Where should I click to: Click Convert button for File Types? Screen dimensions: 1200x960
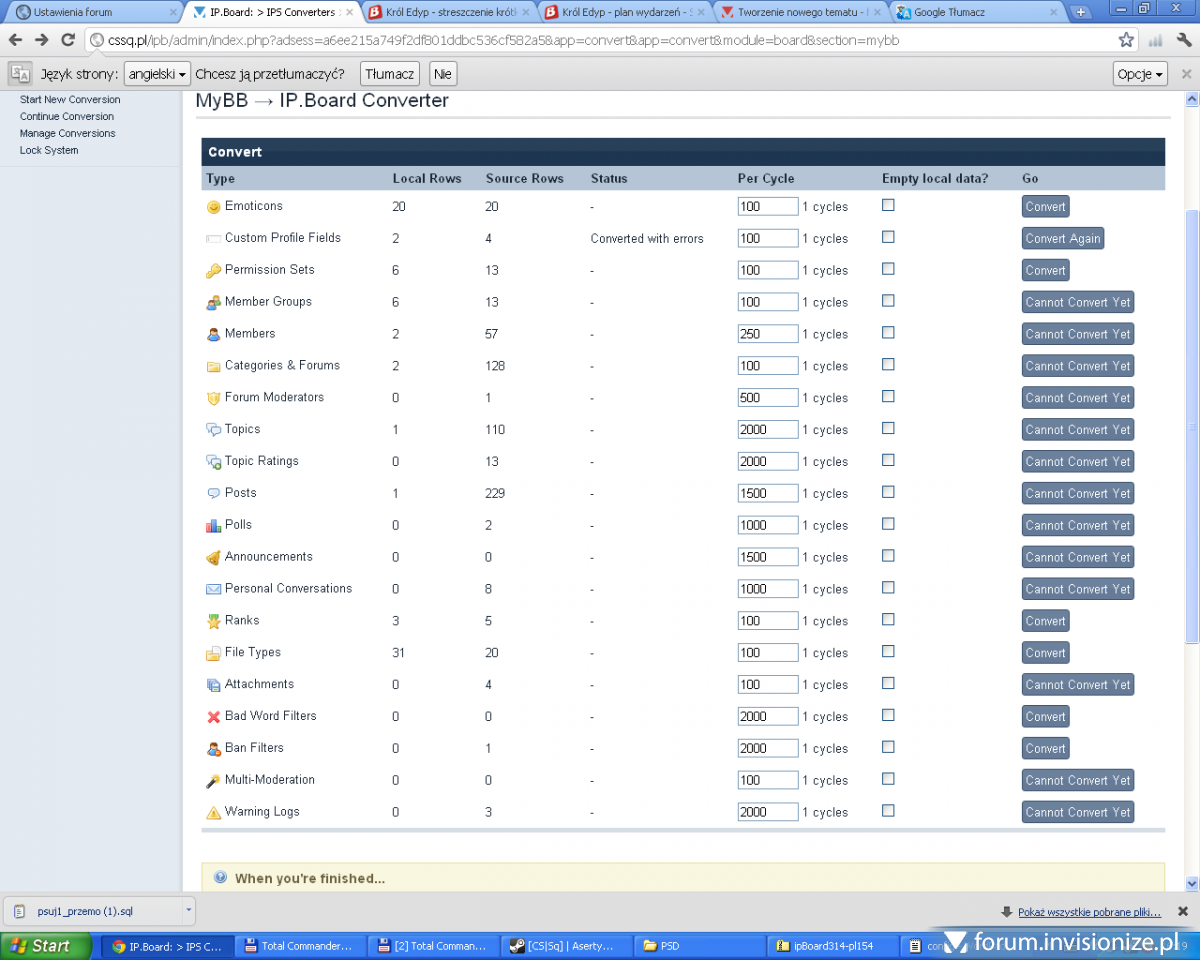point(1045,653)
